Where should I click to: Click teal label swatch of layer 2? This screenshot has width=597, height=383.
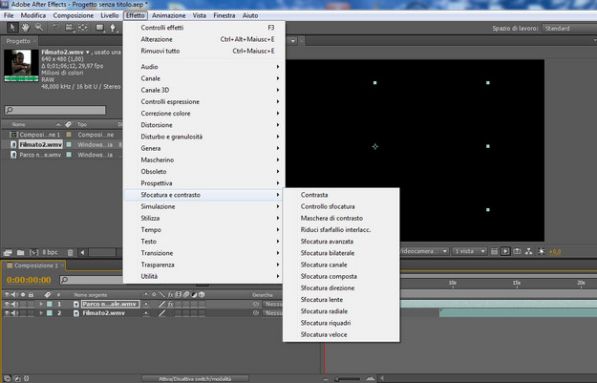(49, 313)
